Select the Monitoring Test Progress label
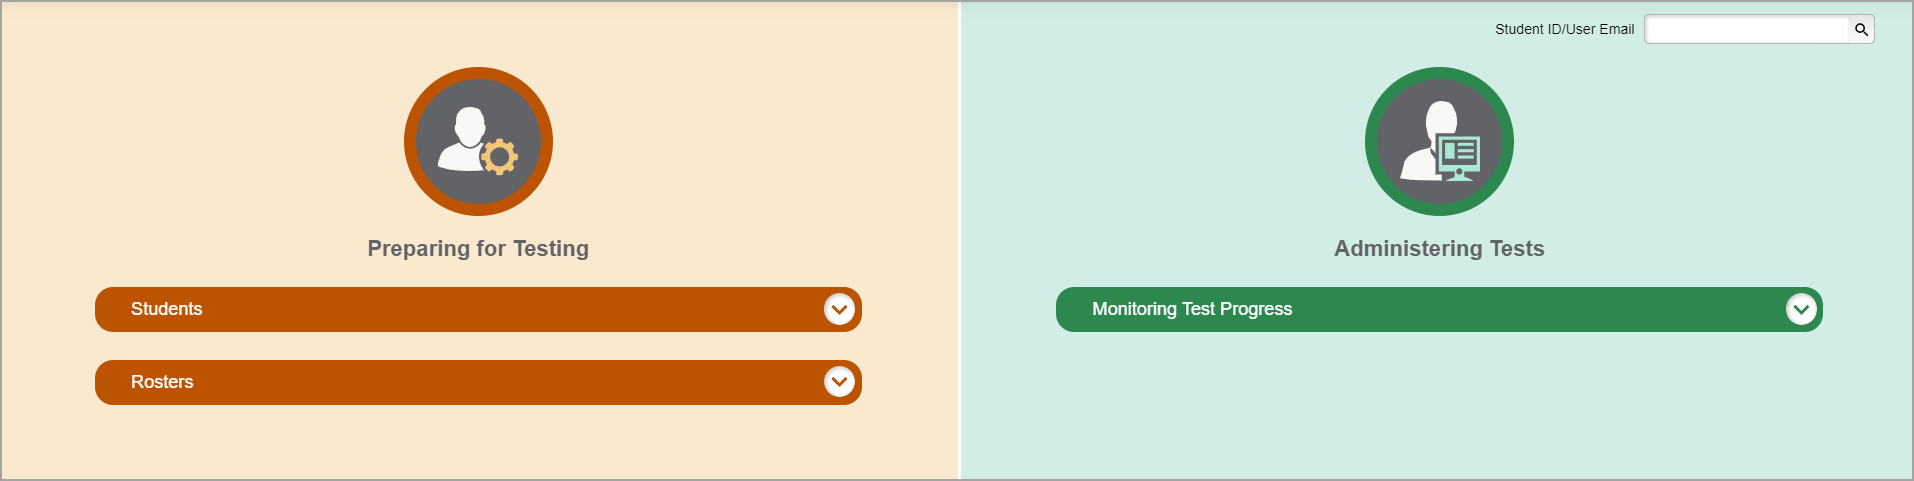 [1191, 310]
